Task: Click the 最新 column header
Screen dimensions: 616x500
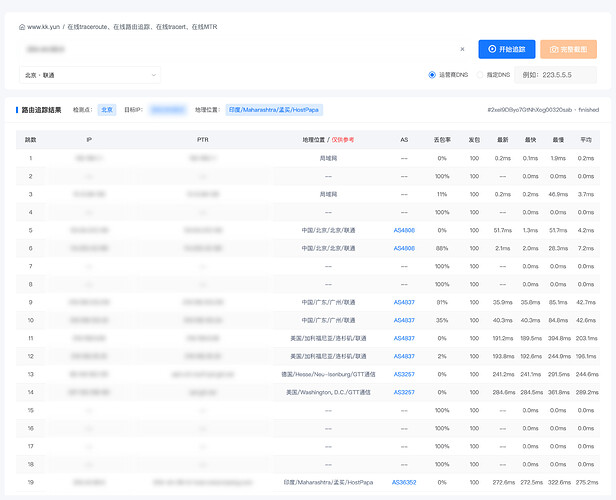Action: click(x=503, y=140)
